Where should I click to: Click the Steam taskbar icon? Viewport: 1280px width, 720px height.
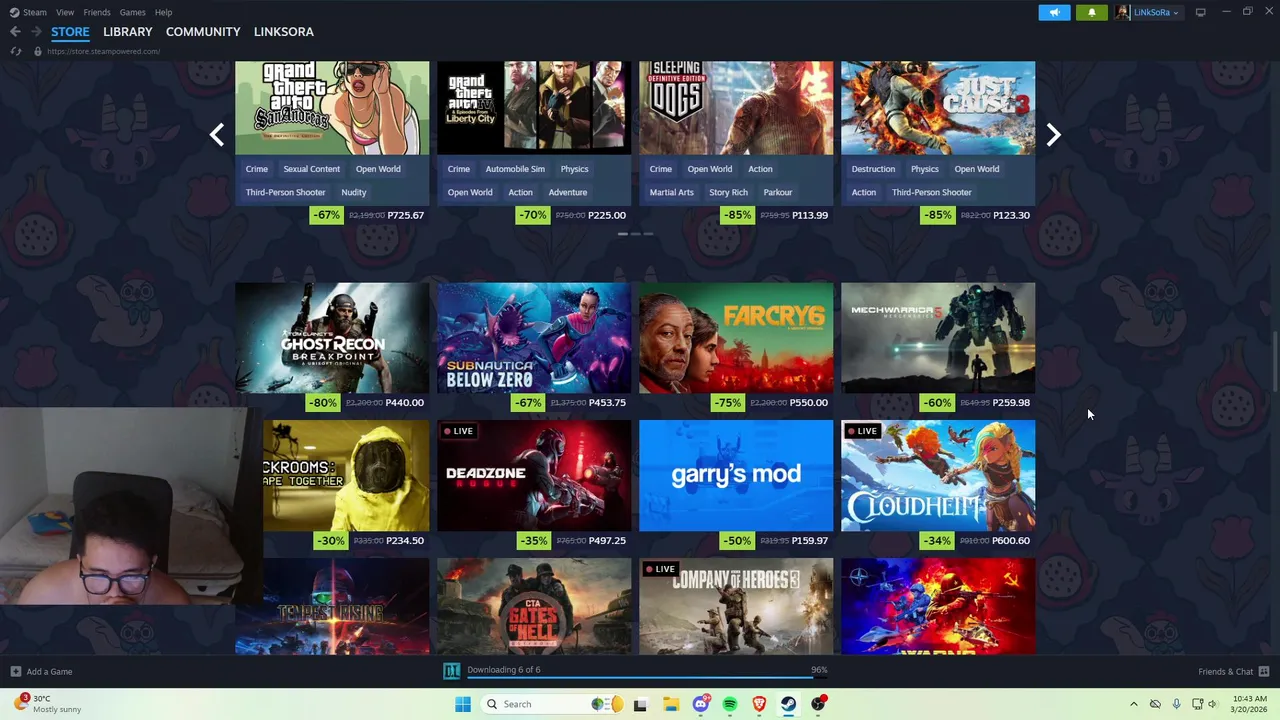pos(789,704)
